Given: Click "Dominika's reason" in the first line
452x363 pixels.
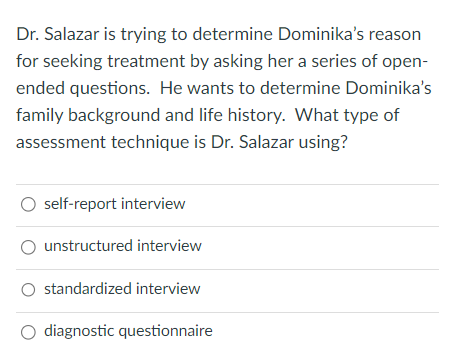Looking at the screenshot, I should (349, 34).
